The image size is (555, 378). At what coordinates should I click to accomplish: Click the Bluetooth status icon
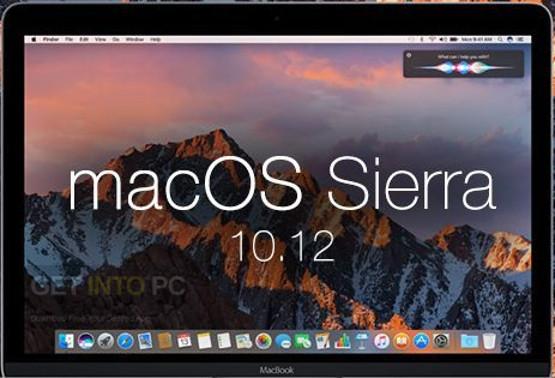[x=422, y=40]
